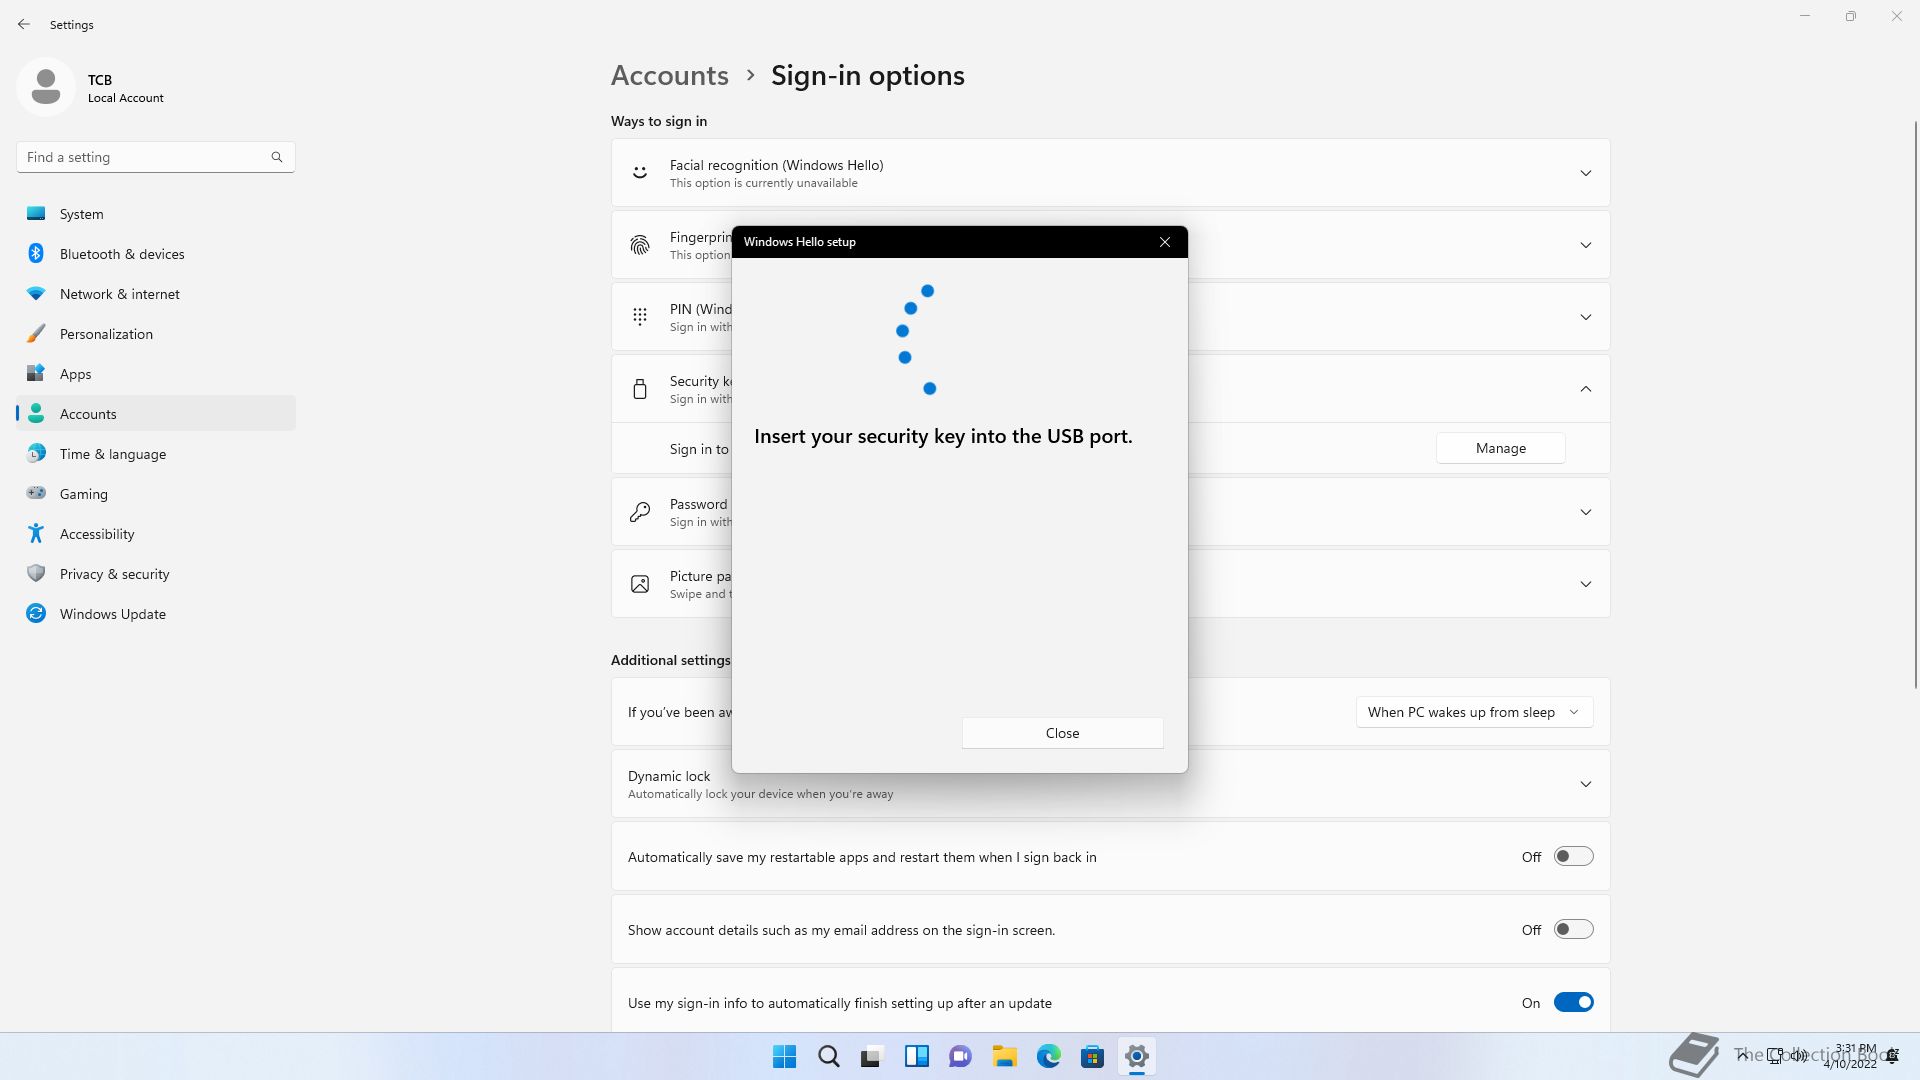Click the Network wifi icon in sidebar

pyautogui.click(x=36, y=294)
